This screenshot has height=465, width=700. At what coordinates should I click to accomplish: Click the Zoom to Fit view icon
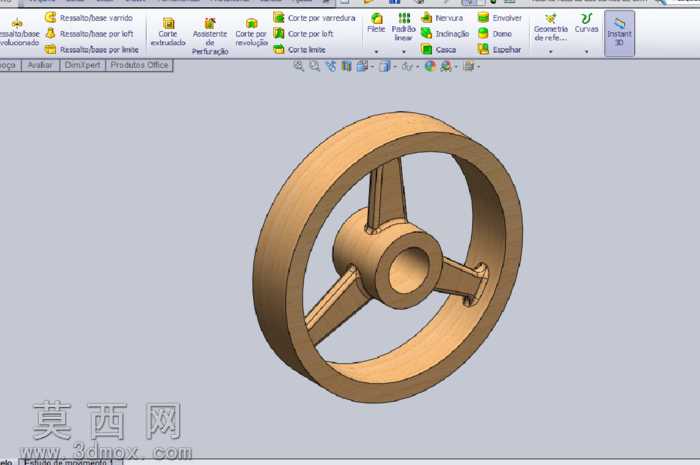coord(298,66)
